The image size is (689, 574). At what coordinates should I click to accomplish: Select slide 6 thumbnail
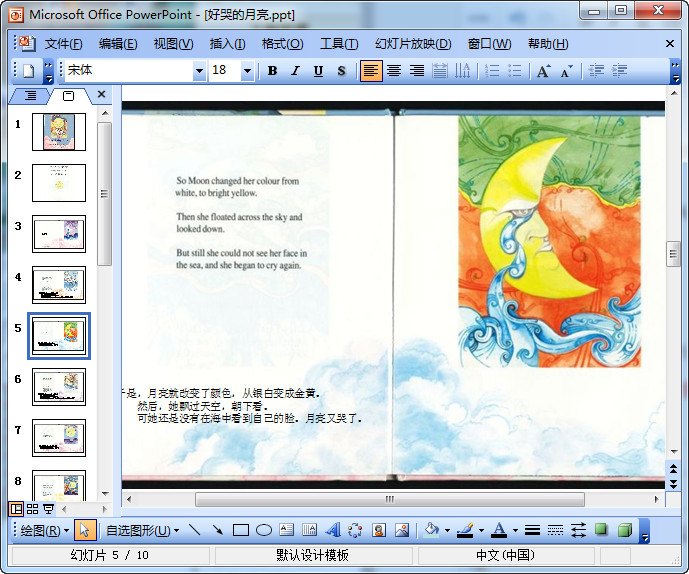59,387
